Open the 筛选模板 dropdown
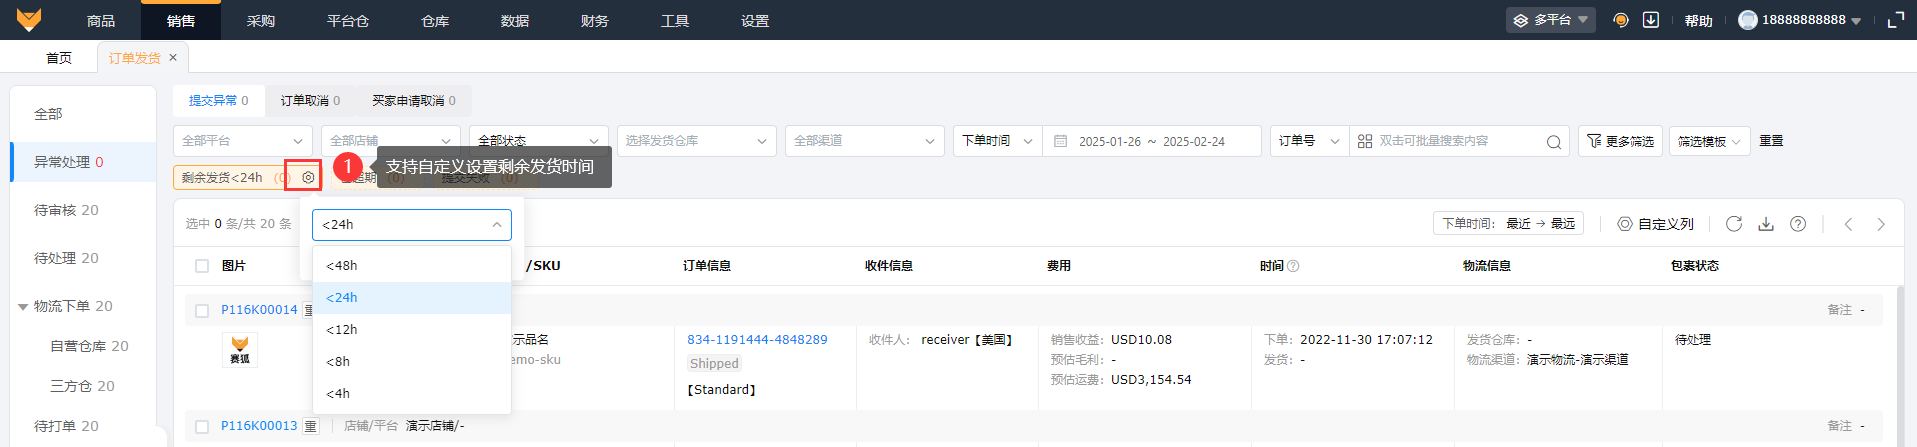Viewport: 1917px width, 447px height. tap(1709, 141)
